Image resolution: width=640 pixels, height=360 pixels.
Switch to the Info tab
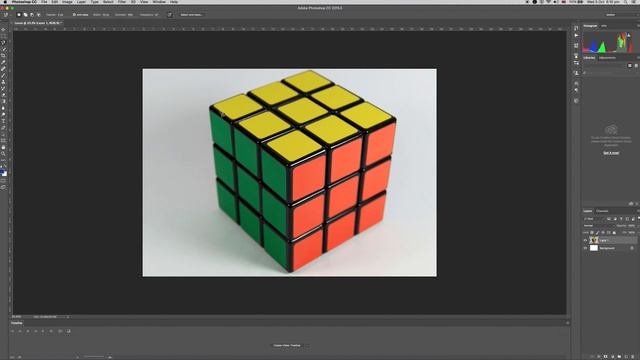(604, 26)
